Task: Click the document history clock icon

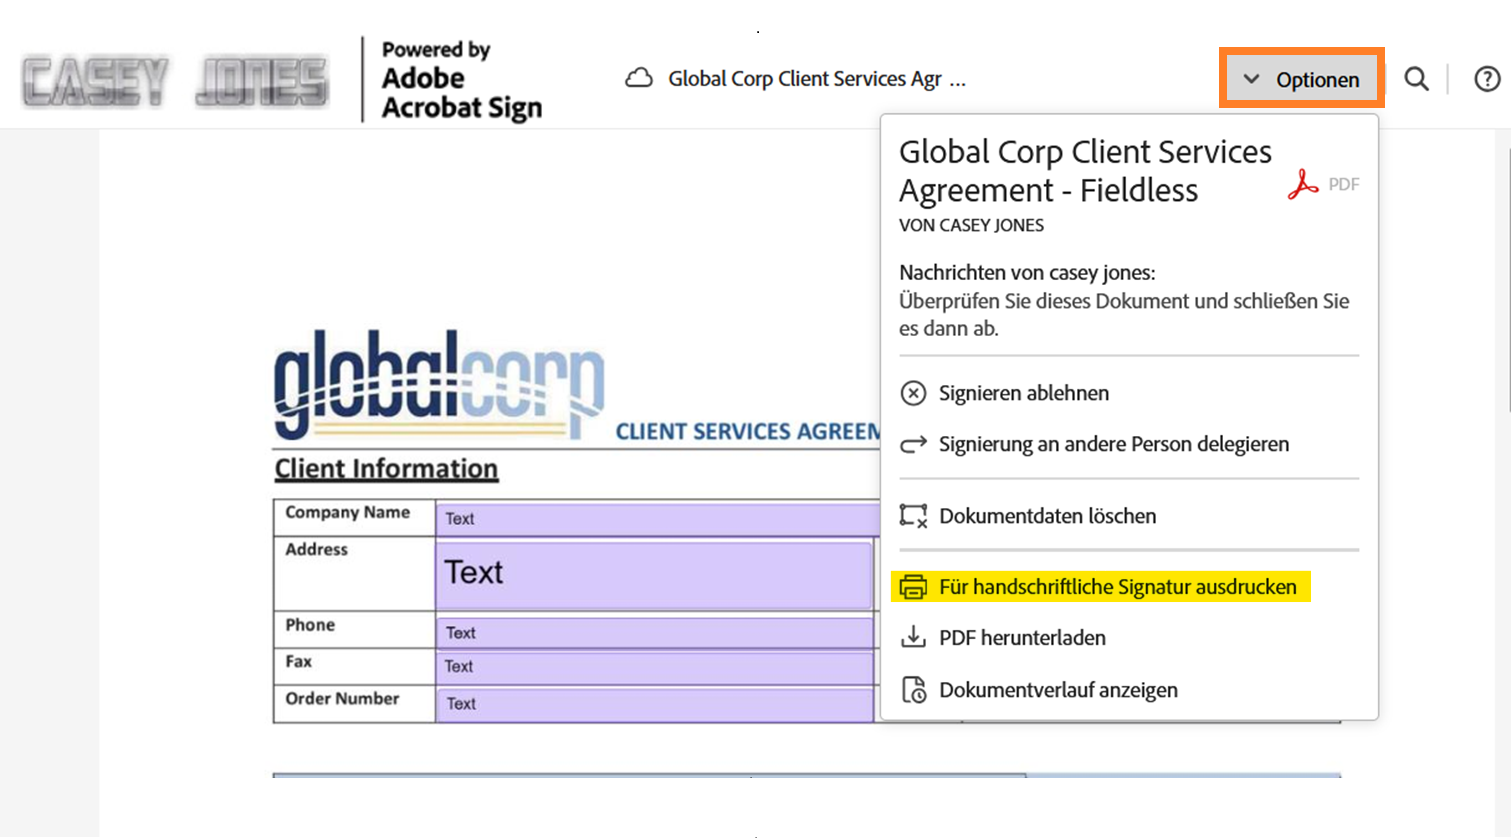Action: click(x=913, y=690)
